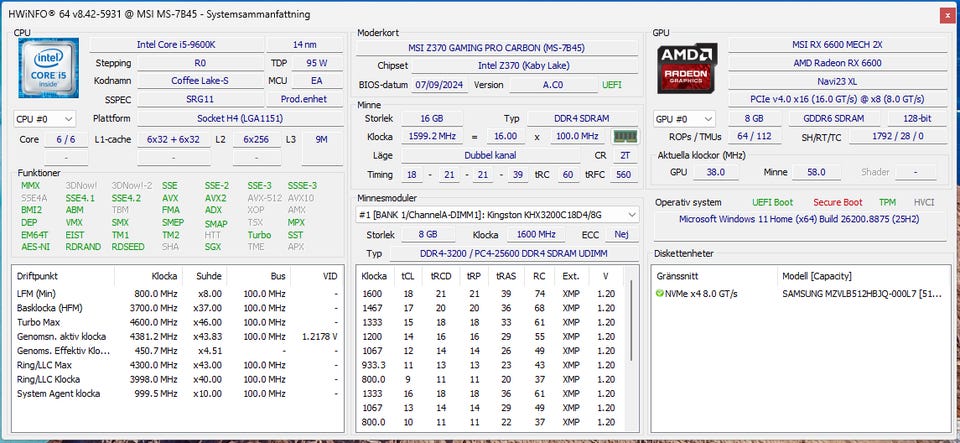Image resolution: width=960 pixels, height=443 pixels.
Task: Click the PCIe v4.0 x16 link field
Action: (x=836, y=99)
